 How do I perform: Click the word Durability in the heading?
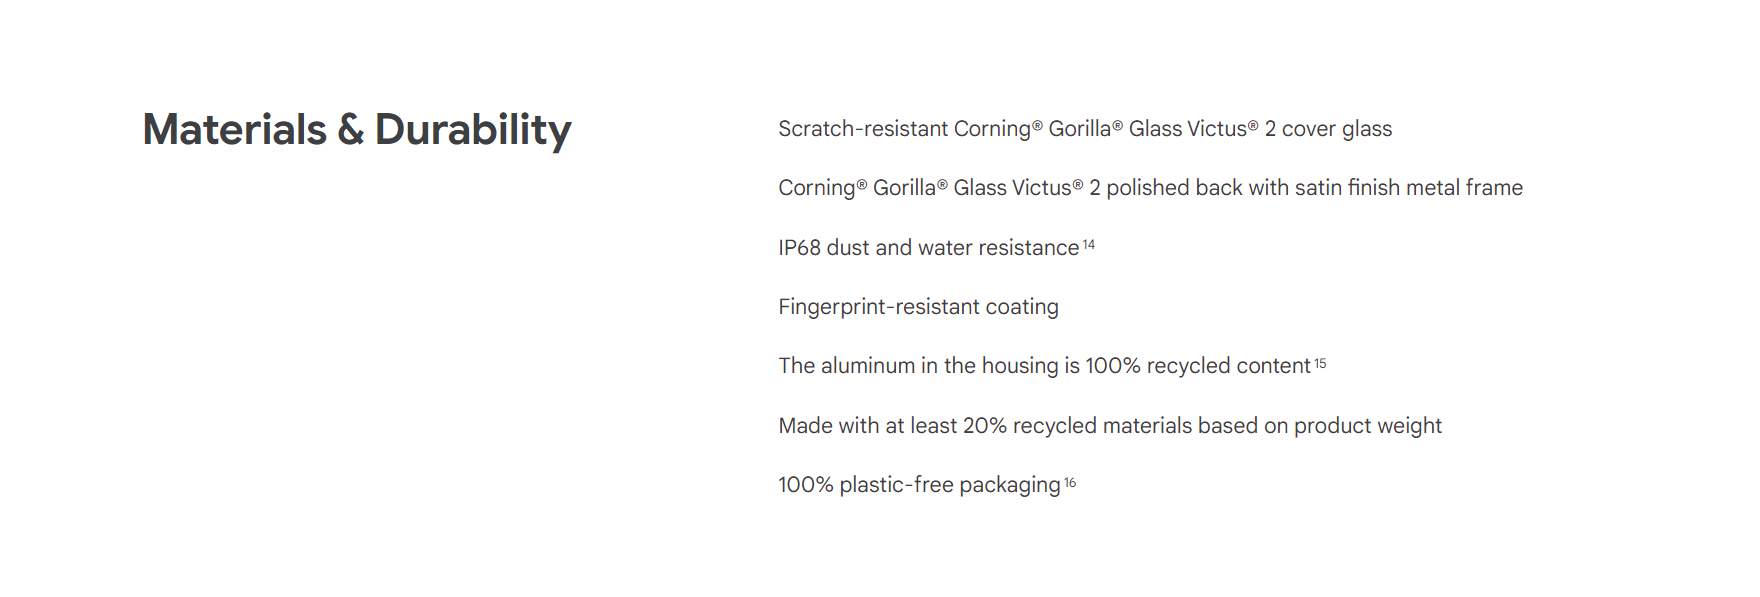[x=473, y=130]
